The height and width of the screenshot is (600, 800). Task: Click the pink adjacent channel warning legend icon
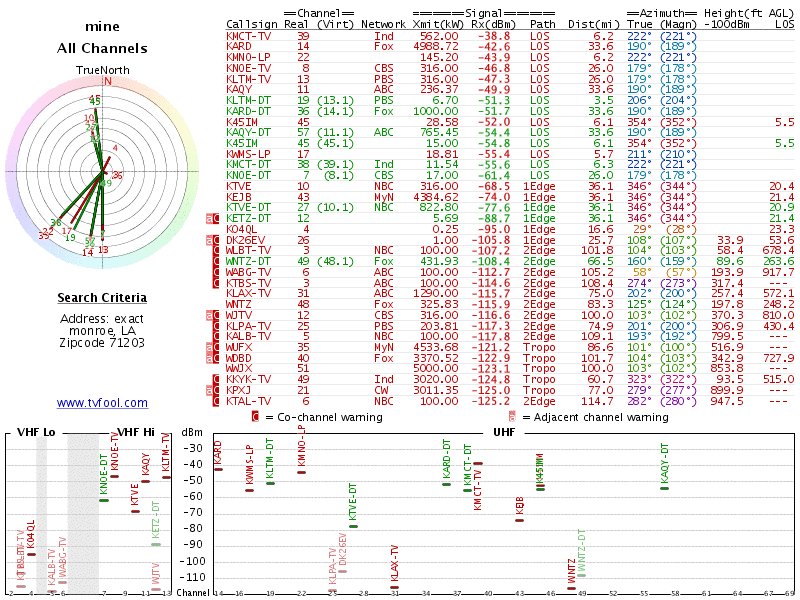coord(513,416)
